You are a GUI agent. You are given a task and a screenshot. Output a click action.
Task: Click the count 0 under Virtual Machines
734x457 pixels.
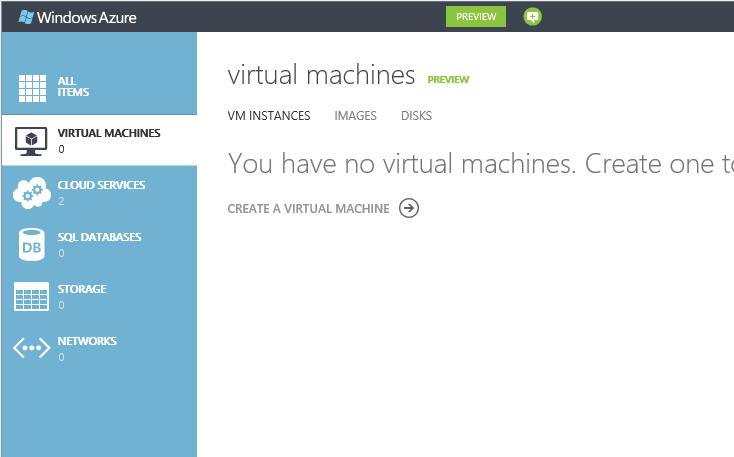pyautogui.click(x=61, y=149)
